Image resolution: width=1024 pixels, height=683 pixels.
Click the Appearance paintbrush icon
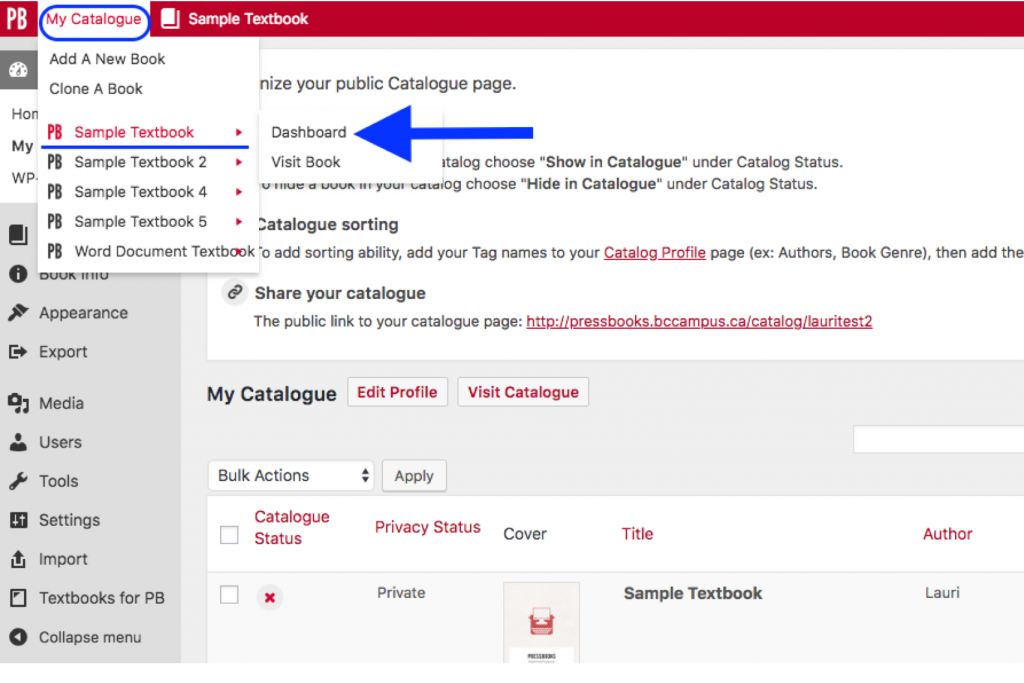tap(18, 313)
